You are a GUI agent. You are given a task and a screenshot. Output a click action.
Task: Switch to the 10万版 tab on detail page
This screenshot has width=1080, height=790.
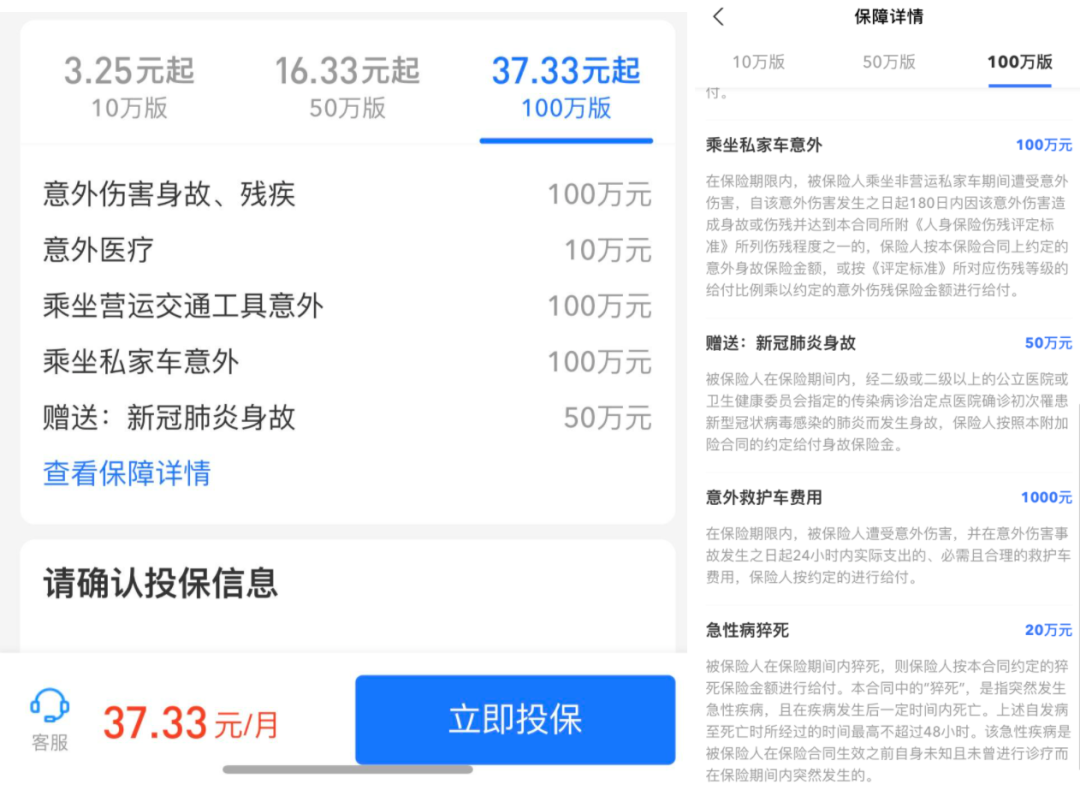758,62
